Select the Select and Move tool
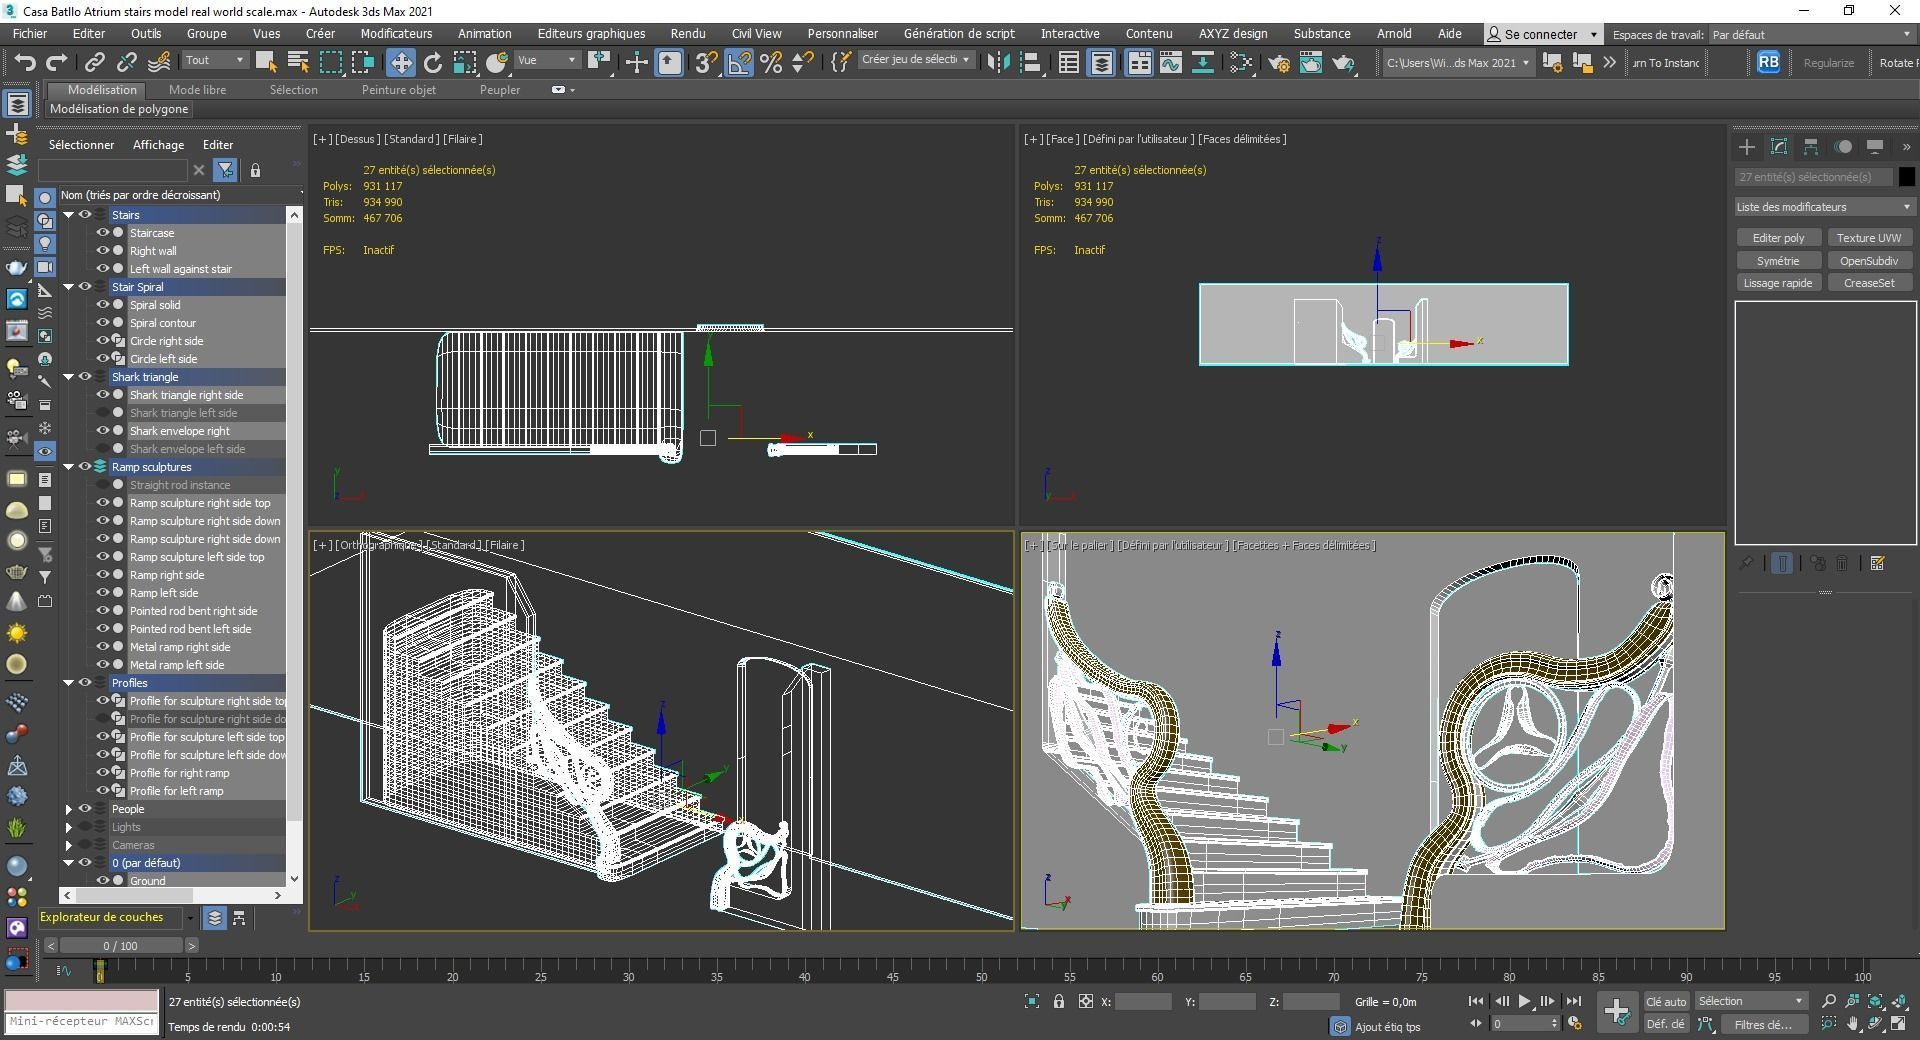Viewport: 1920px width, 1040px height. [403, 62]
